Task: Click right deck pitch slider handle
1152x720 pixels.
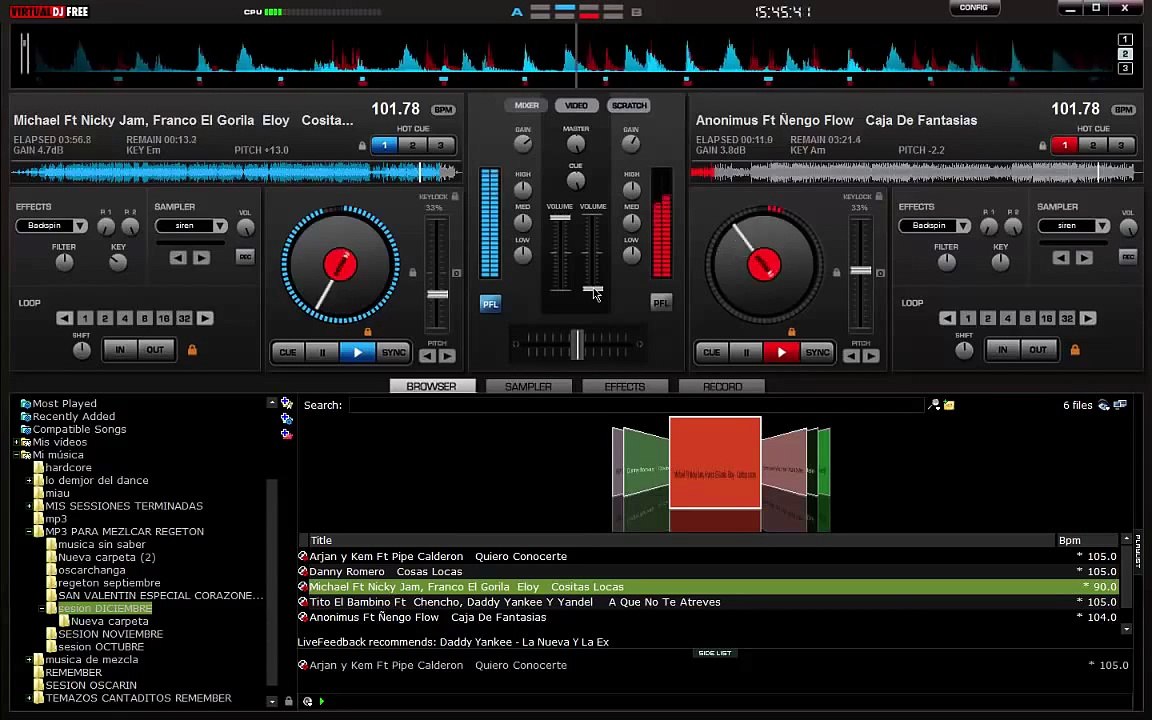Action: 860,270
